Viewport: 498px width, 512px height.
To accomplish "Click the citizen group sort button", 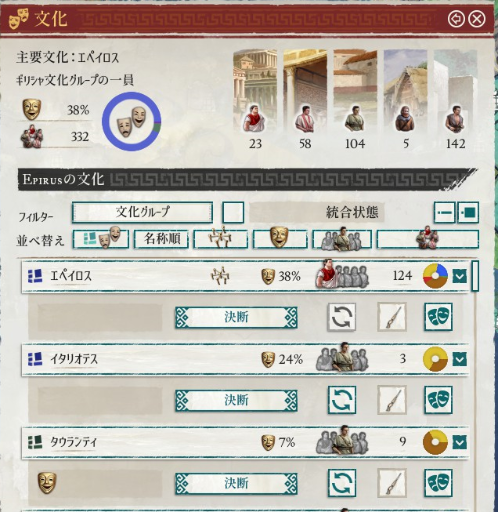I will pyautogui.click(x=342, y=239).
